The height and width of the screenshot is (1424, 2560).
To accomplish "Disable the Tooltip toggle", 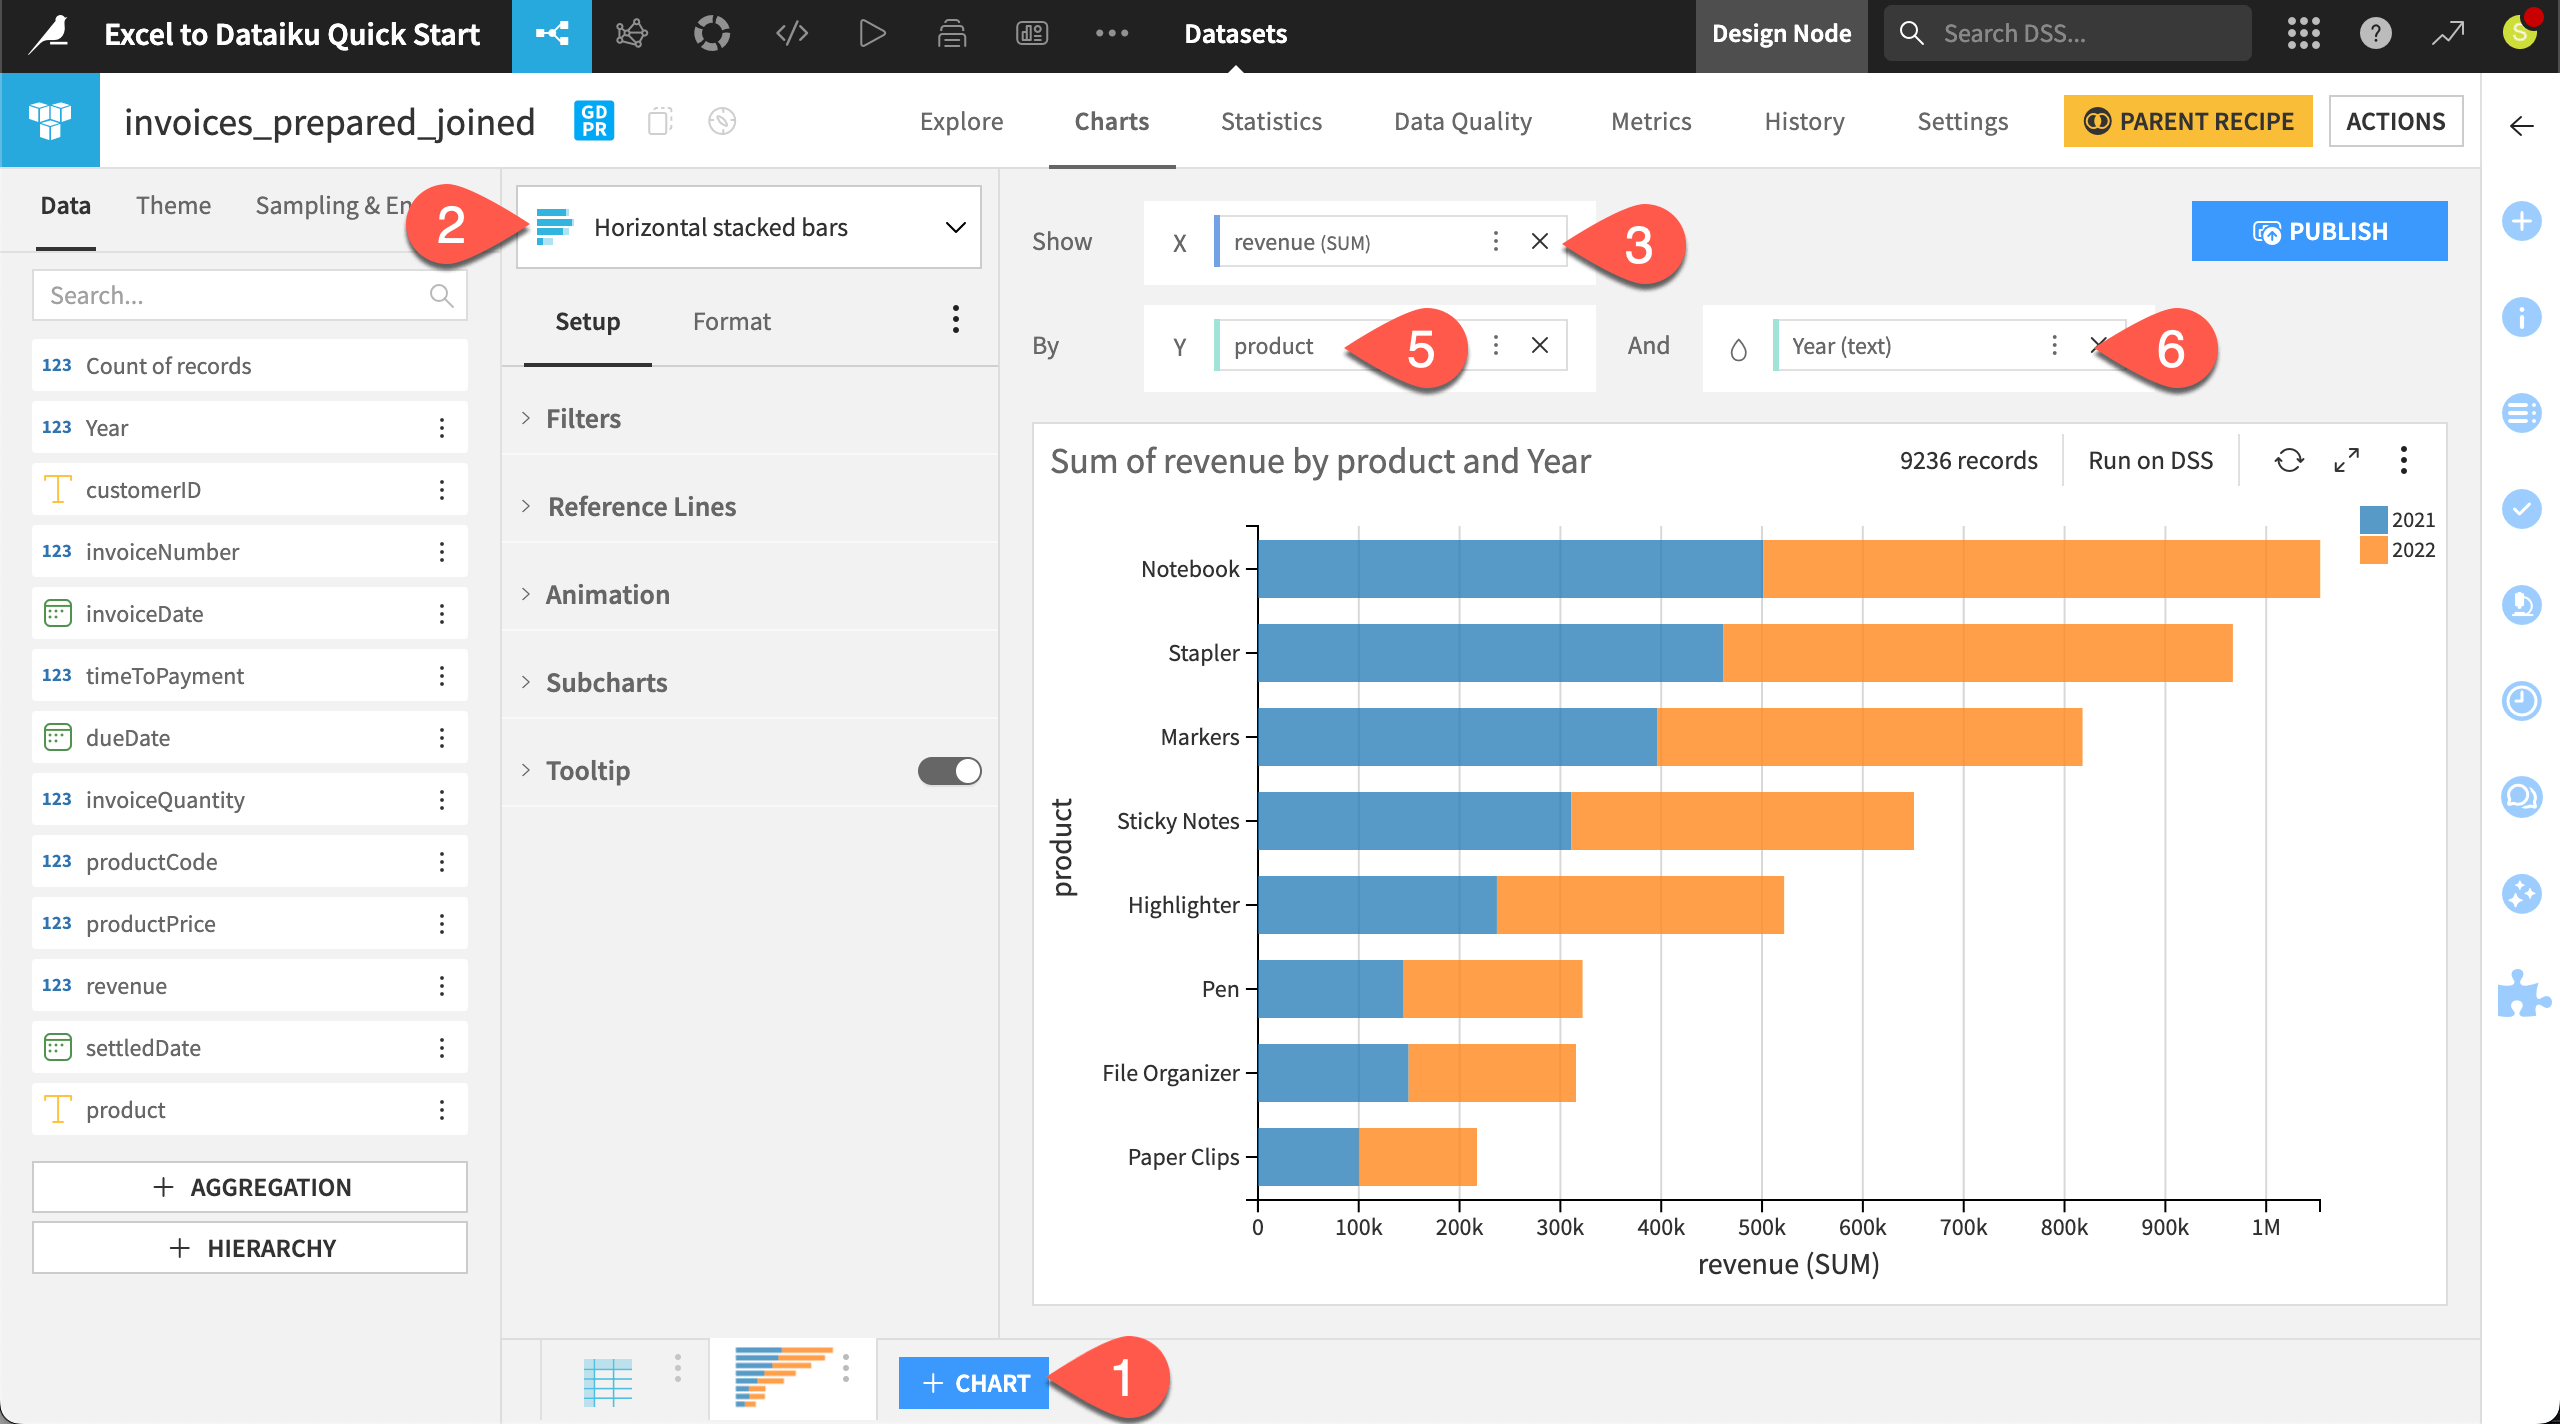I will click(x=948, y=770).
